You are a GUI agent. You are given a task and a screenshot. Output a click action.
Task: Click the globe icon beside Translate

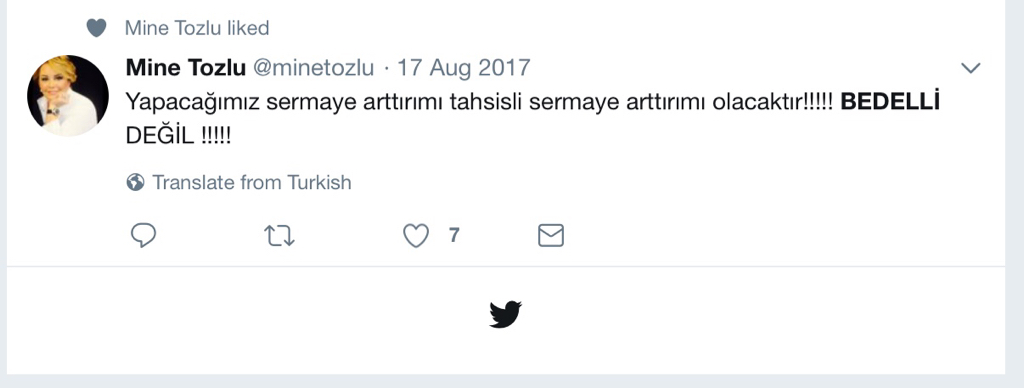(x=135, y=182)
